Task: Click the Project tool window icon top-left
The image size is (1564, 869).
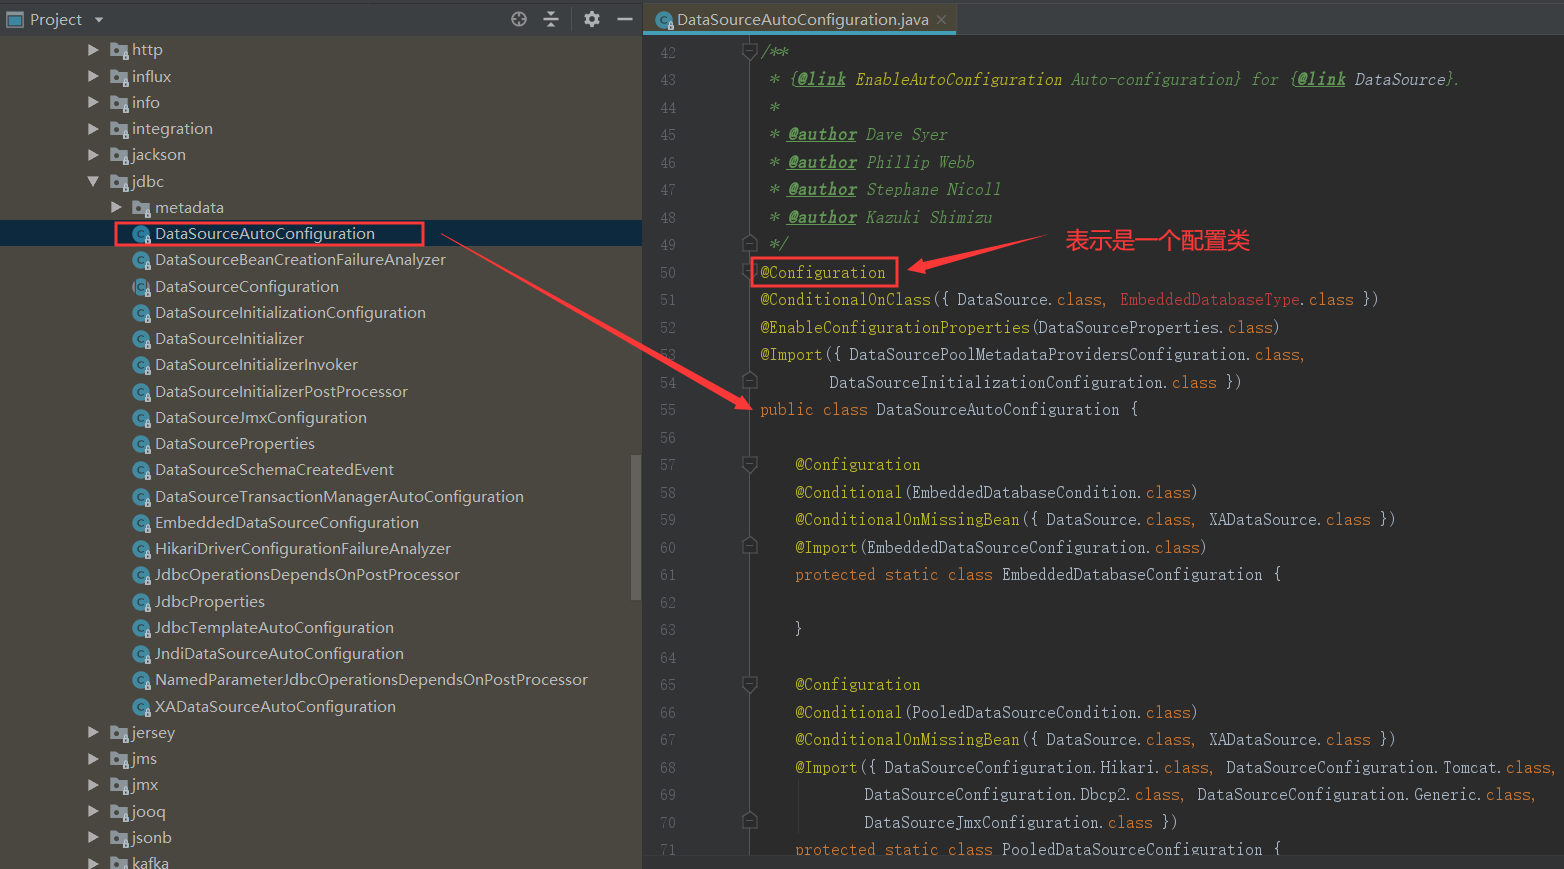Action: point(14,18)
